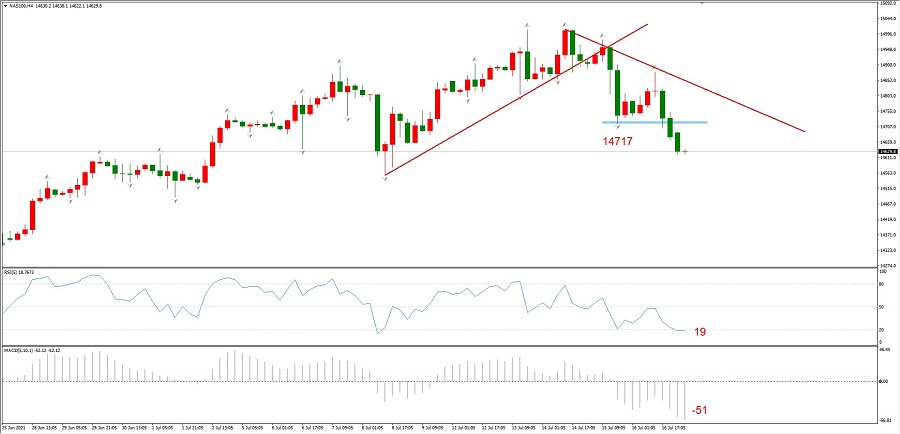This screenshot has width=900, height=434.
Task: Click the current price tag on price axis
Action: click(x=887, y=152)
